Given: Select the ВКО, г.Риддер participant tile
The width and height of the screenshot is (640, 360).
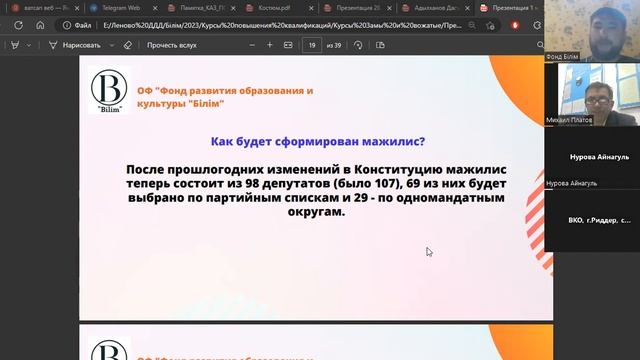Looking at the screenshot, I should pos(592,220).
